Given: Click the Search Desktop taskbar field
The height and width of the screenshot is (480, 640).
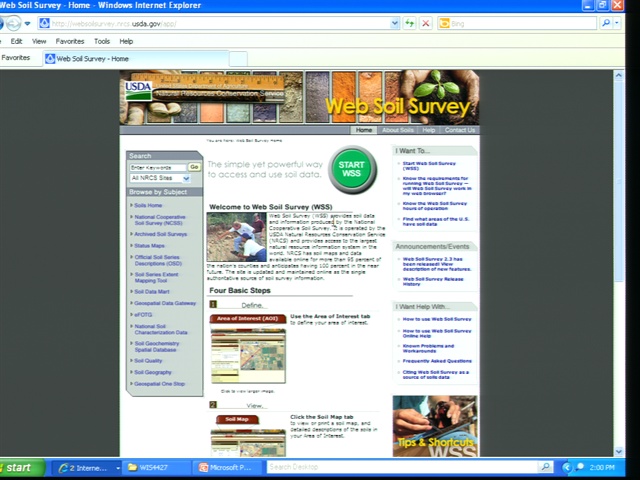Looking at the screenshot, I should tap(402, 467).
